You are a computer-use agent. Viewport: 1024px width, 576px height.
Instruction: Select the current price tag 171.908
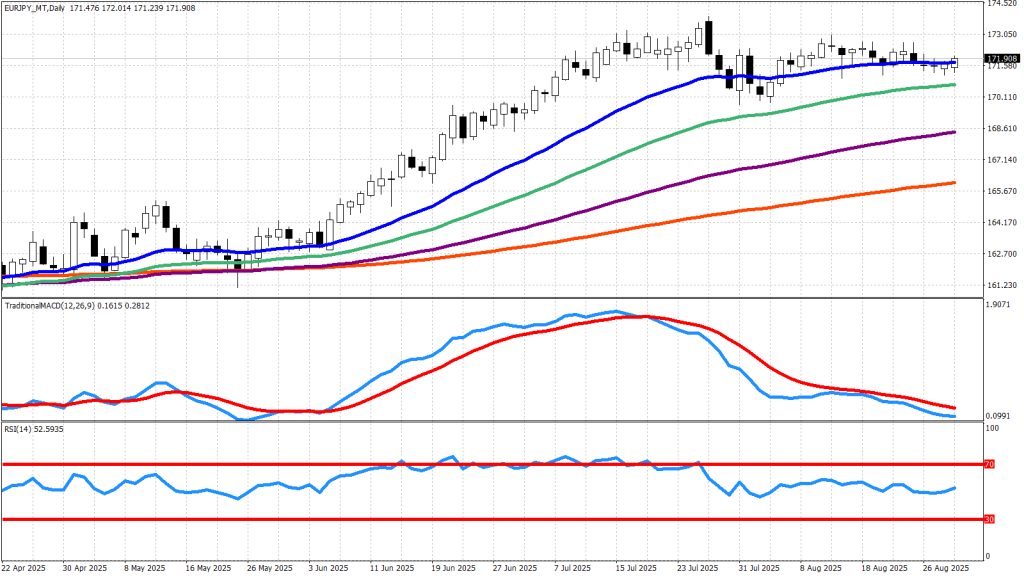[1001, 59]
